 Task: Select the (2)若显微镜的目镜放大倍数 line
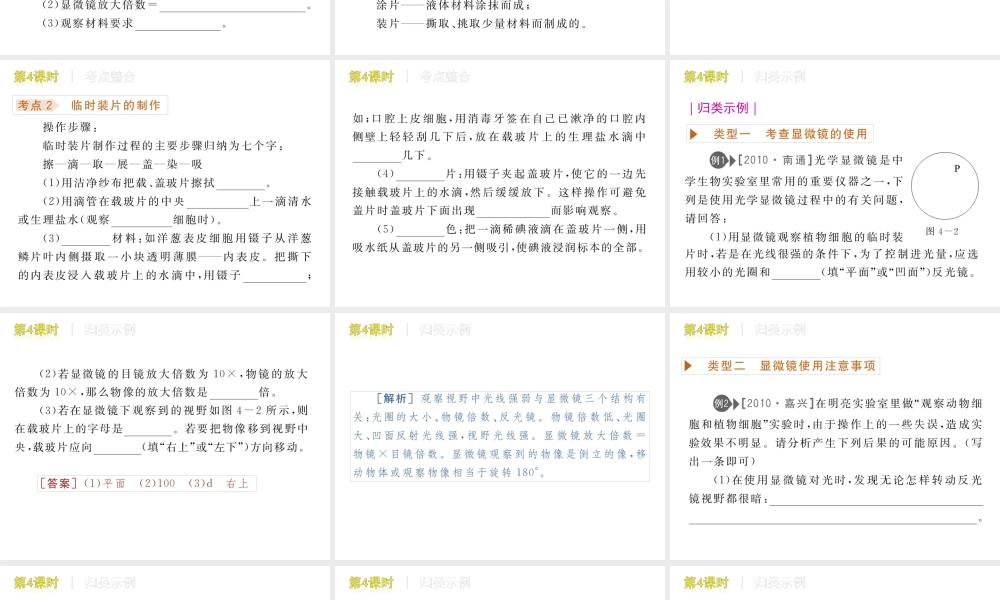click(173, 374)
